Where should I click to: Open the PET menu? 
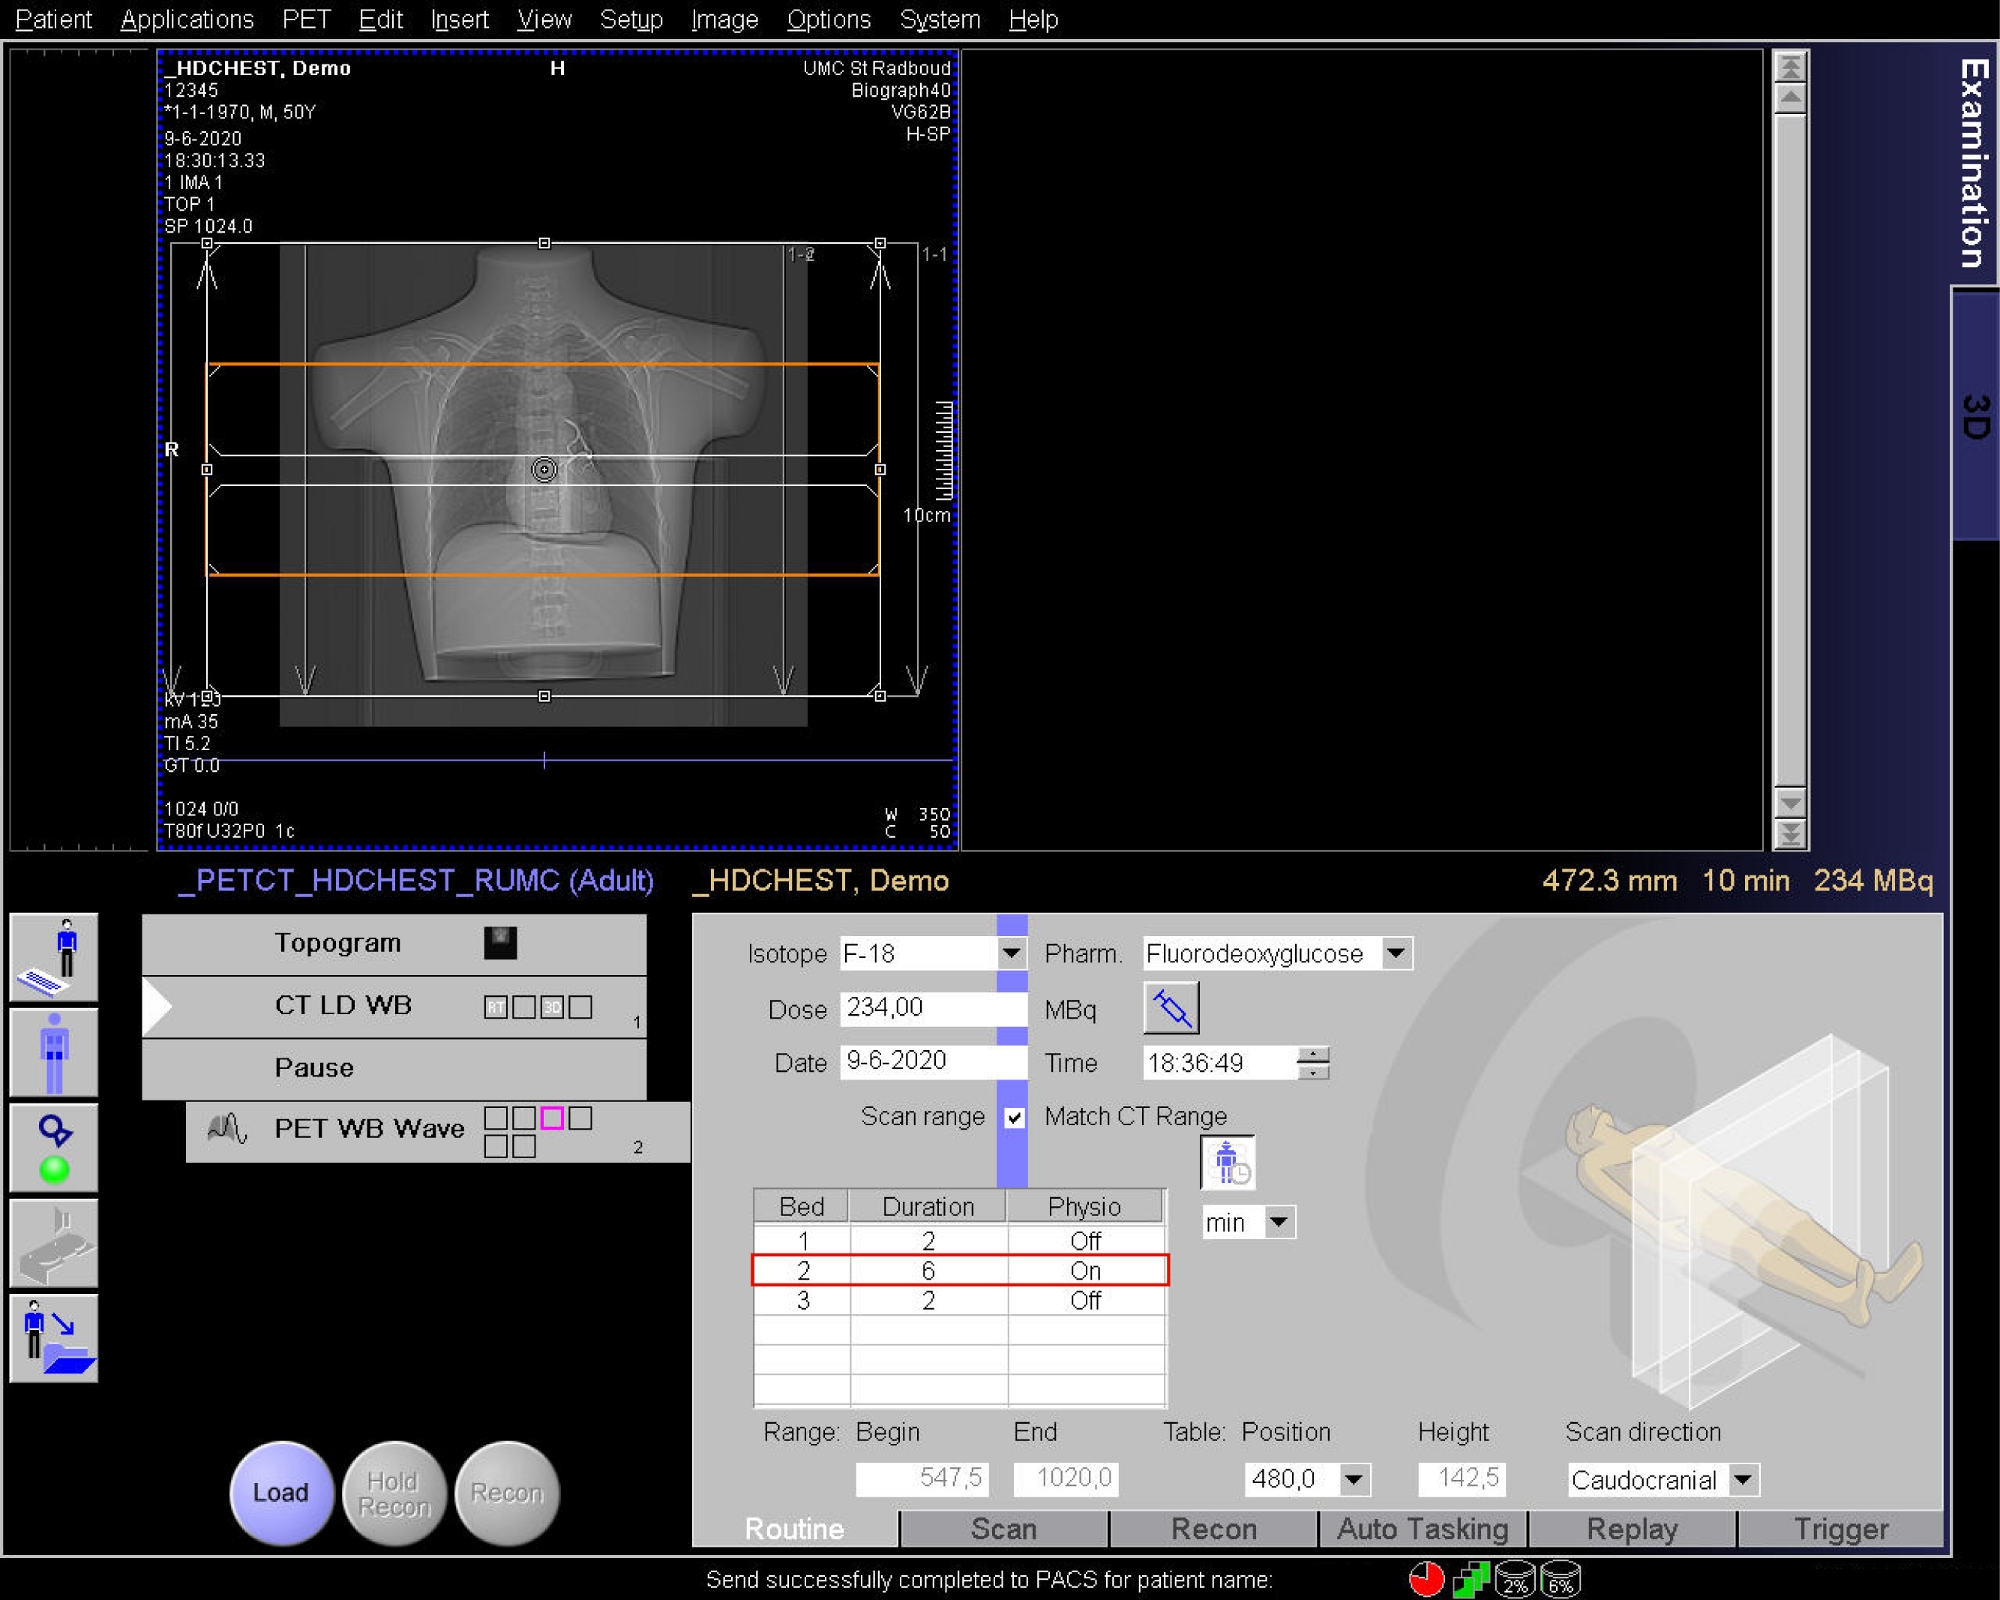pos(306,19)
